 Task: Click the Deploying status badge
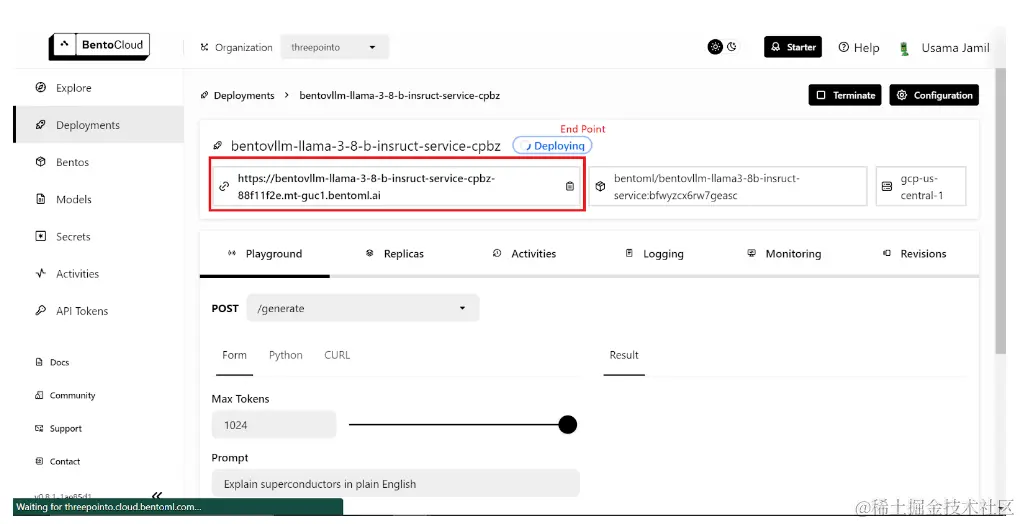pos(552,146)
